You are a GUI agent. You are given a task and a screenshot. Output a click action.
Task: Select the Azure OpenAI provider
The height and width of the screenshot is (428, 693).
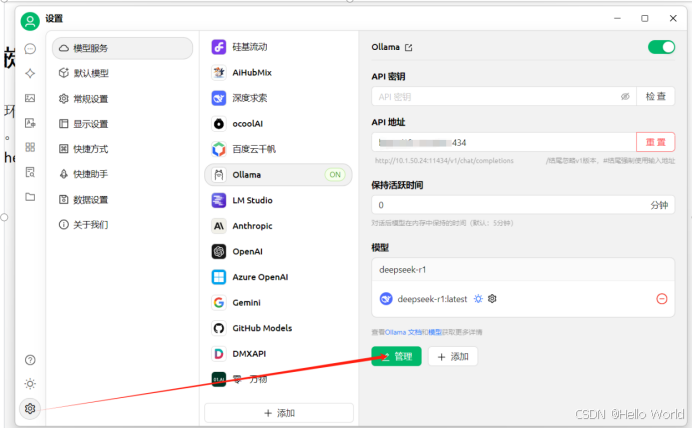278,277
